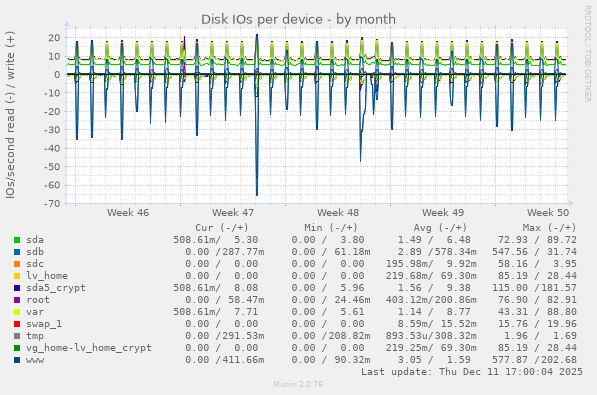Select the var legend label
597x395 pixels.
click(35, 312)
